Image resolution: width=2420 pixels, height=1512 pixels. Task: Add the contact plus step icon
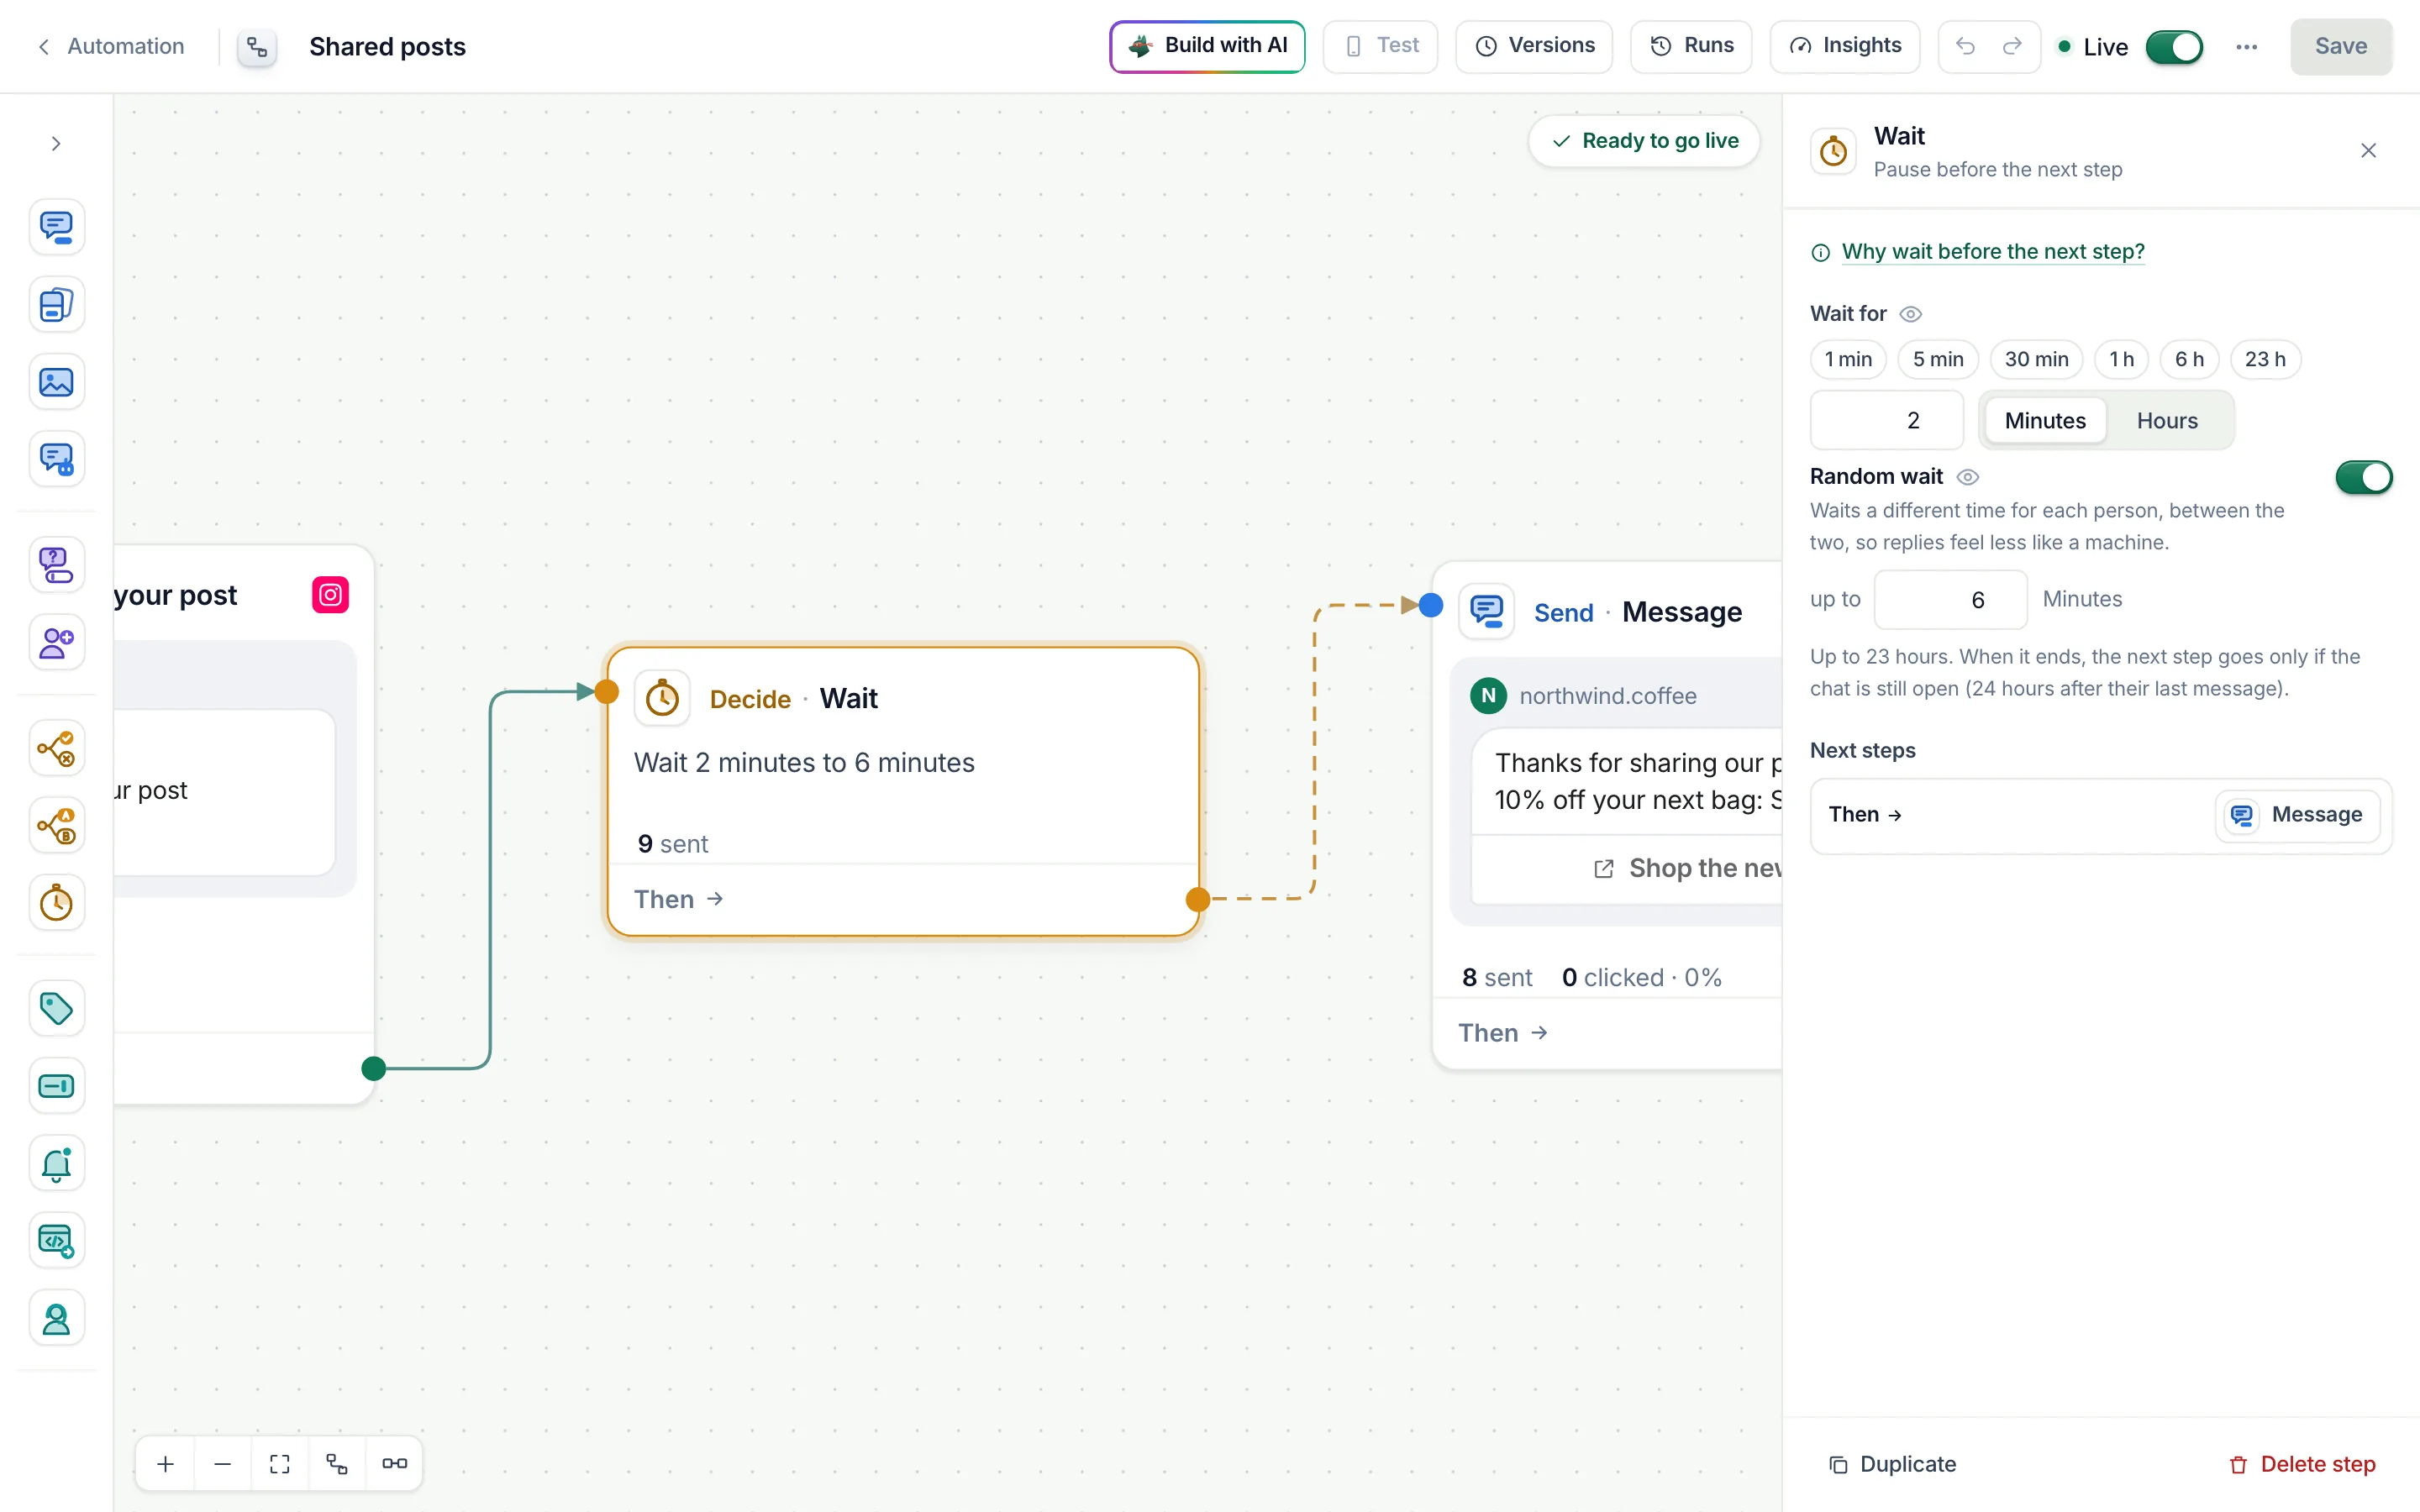pos(56,642)
